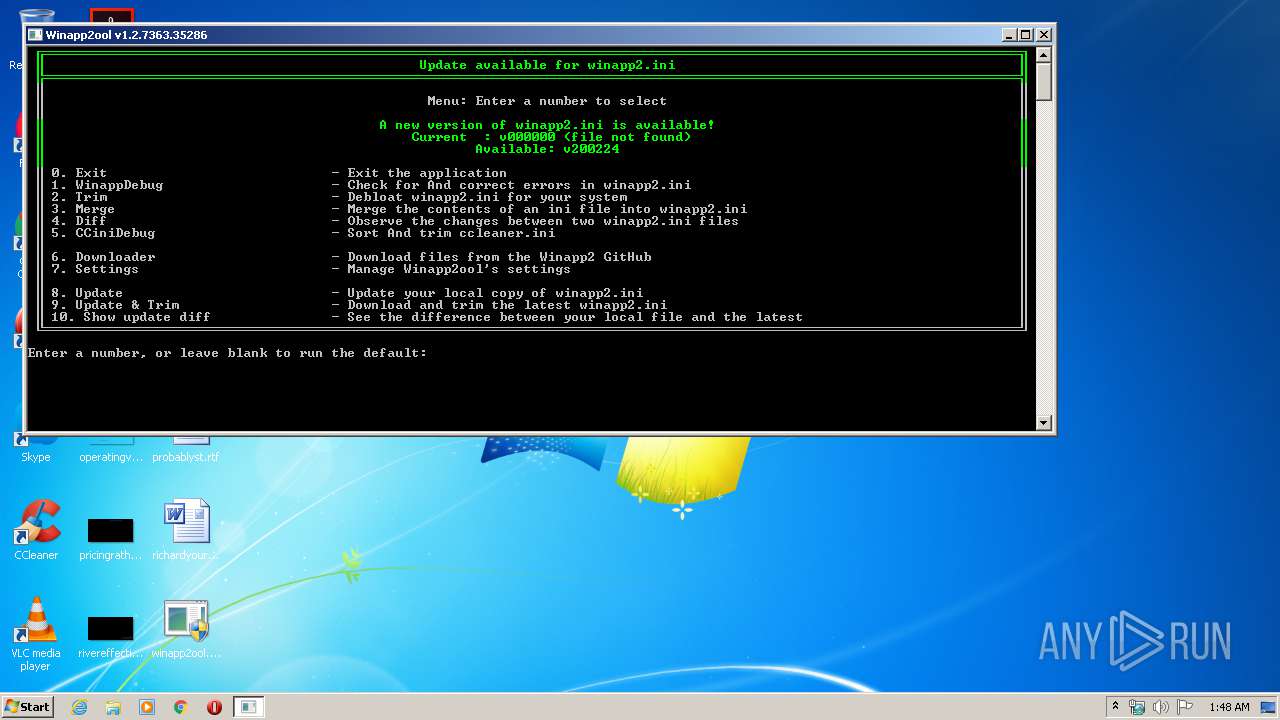Click 'Download files from the Winapp2 GitHub' description

point(499,257)
